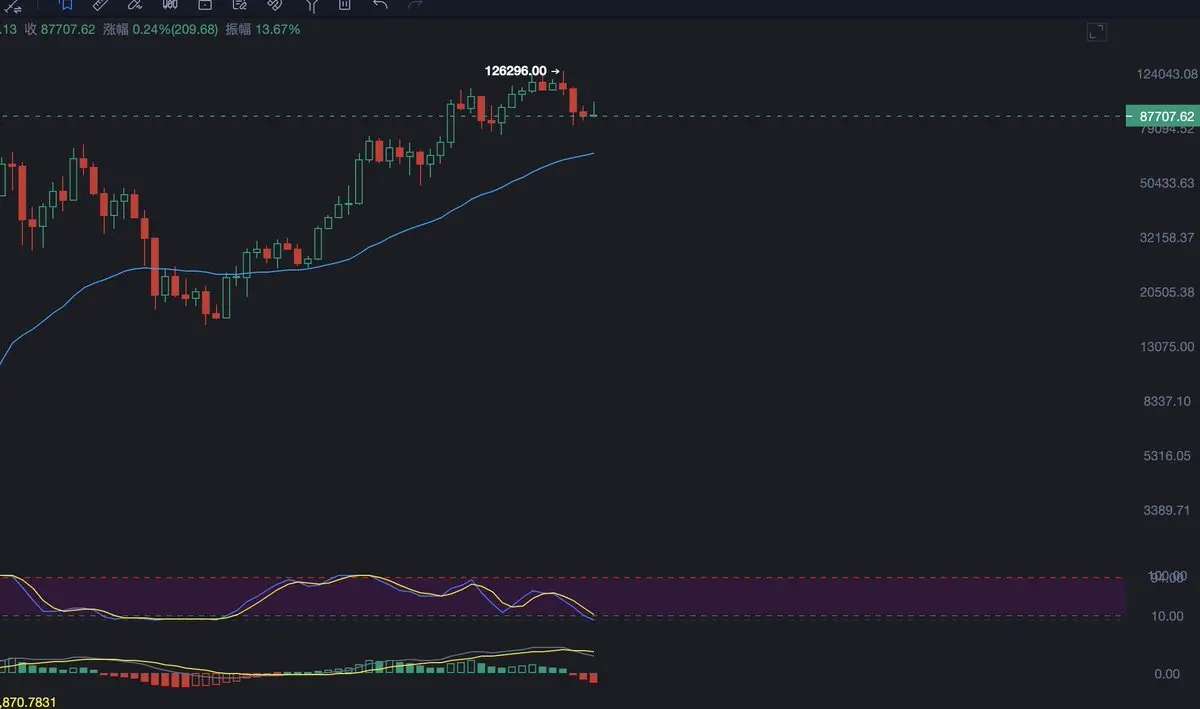
Task: Click the last red MACD histogram bar
Action: coord(594,678)
